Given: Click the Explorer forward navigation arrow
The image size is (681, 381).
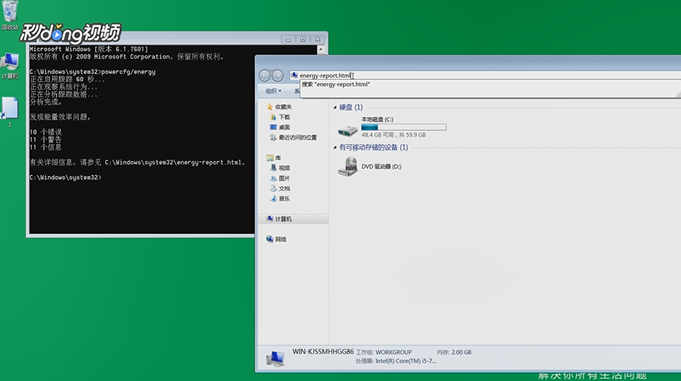Looking at the screenshot, I should pos(277,76).
